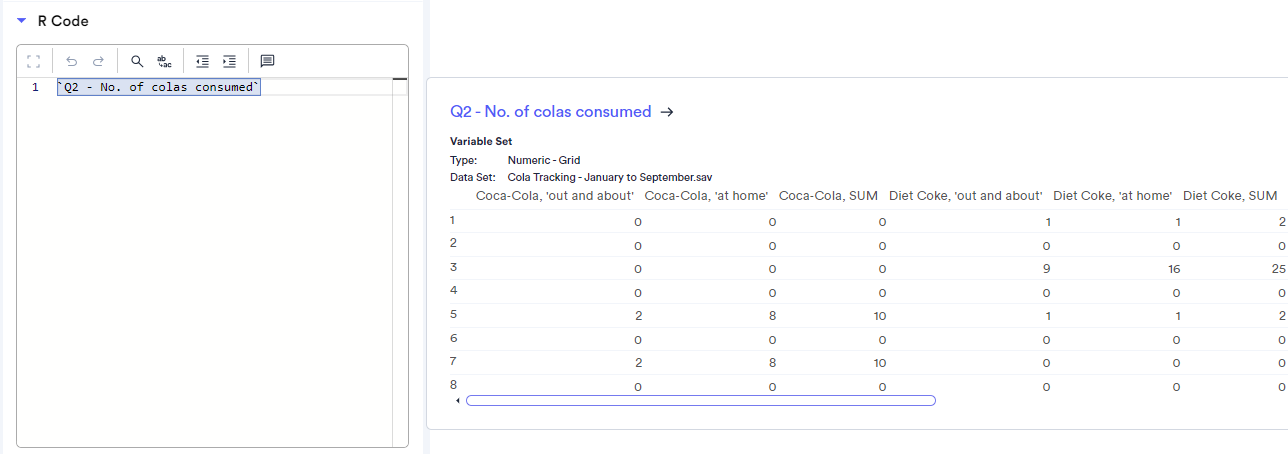The image size is (1288, 454).
Task: Redo the last code edit
Action: (98, 61)
